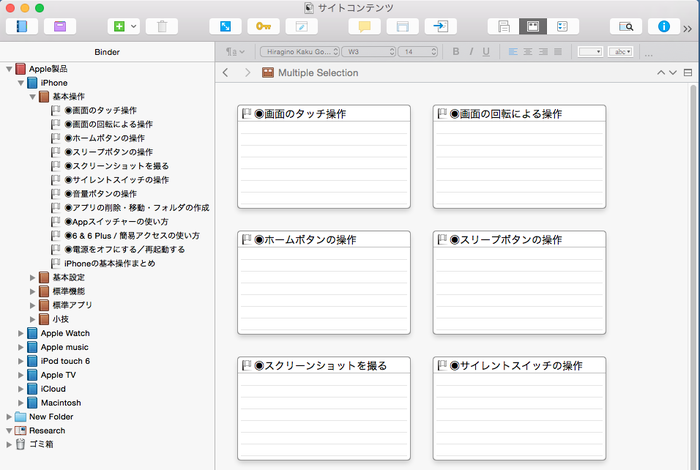Viewport: 700px width, 470px height.
Task: Center align text
Action: point(528,52)
